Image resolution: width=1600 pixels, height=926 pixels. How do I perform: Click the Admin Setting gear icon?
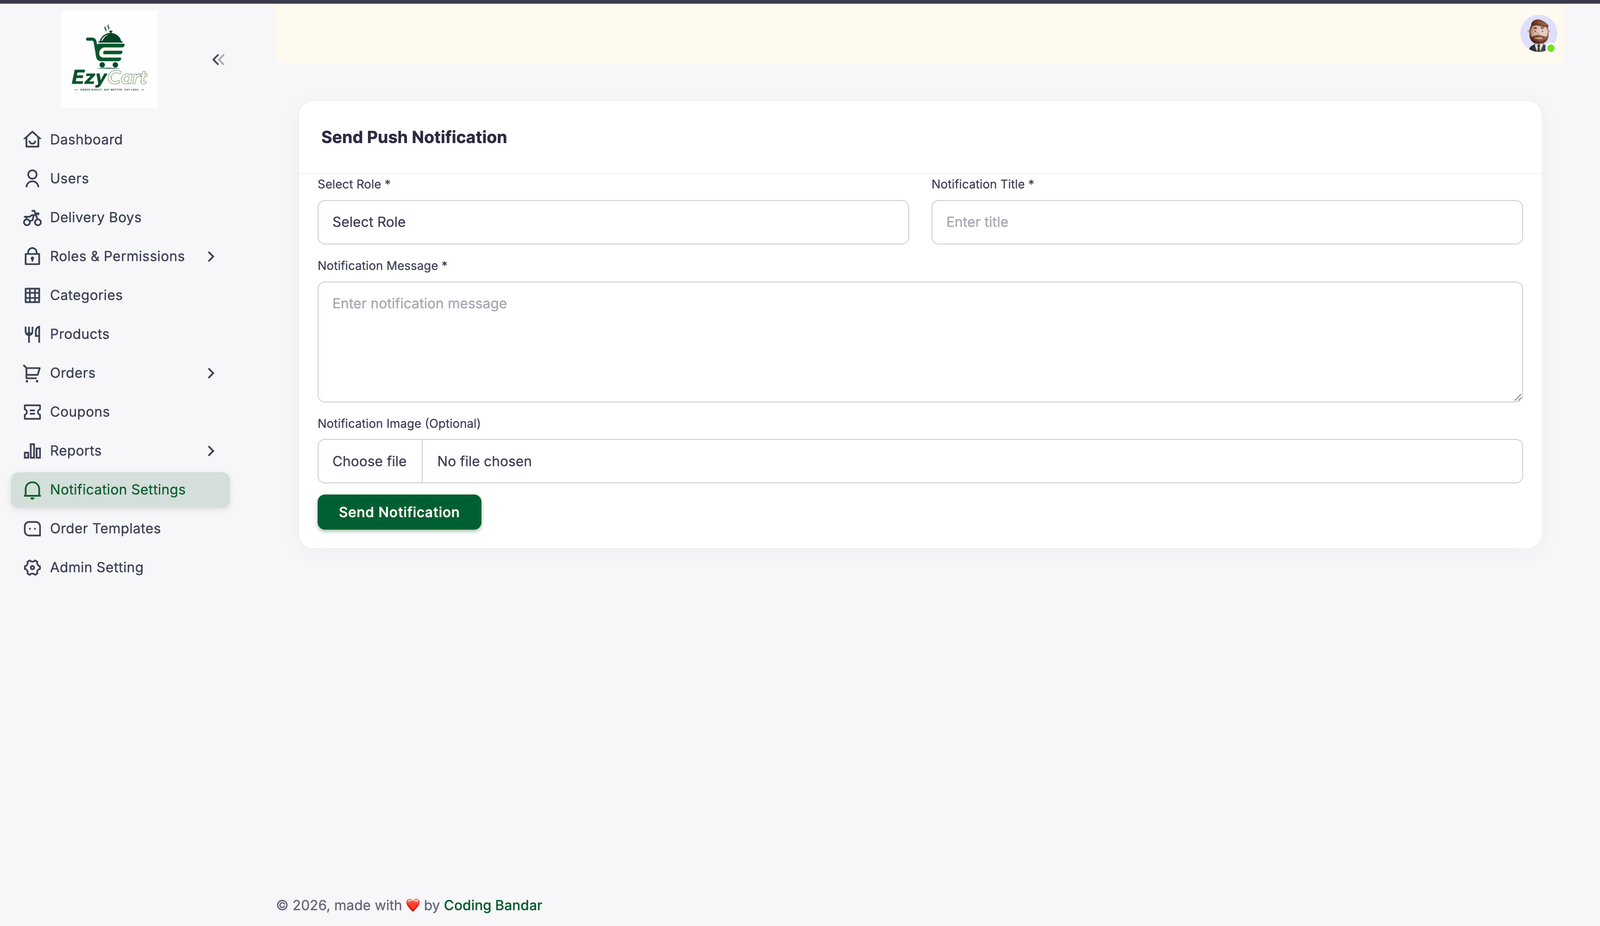click(x=32, y=568)
